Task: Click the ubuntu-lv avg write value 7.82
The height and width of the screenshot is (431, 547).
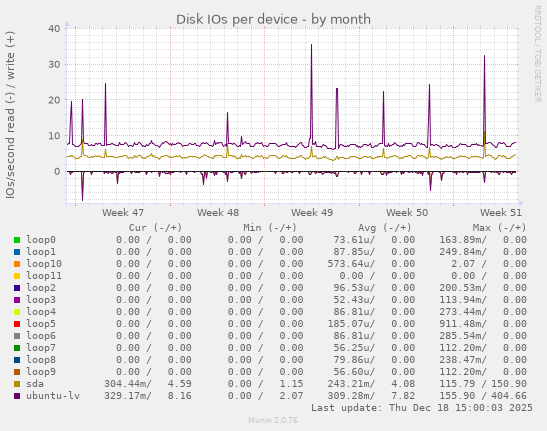Action: (403, 395)
